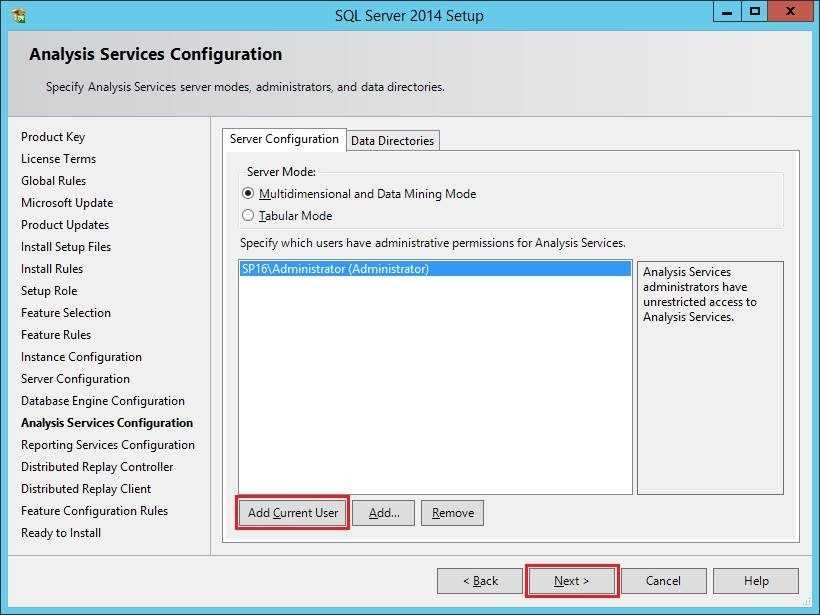Proceed with the Next button
This screenshot has height=615, width=820.
(x=572, y=581)
